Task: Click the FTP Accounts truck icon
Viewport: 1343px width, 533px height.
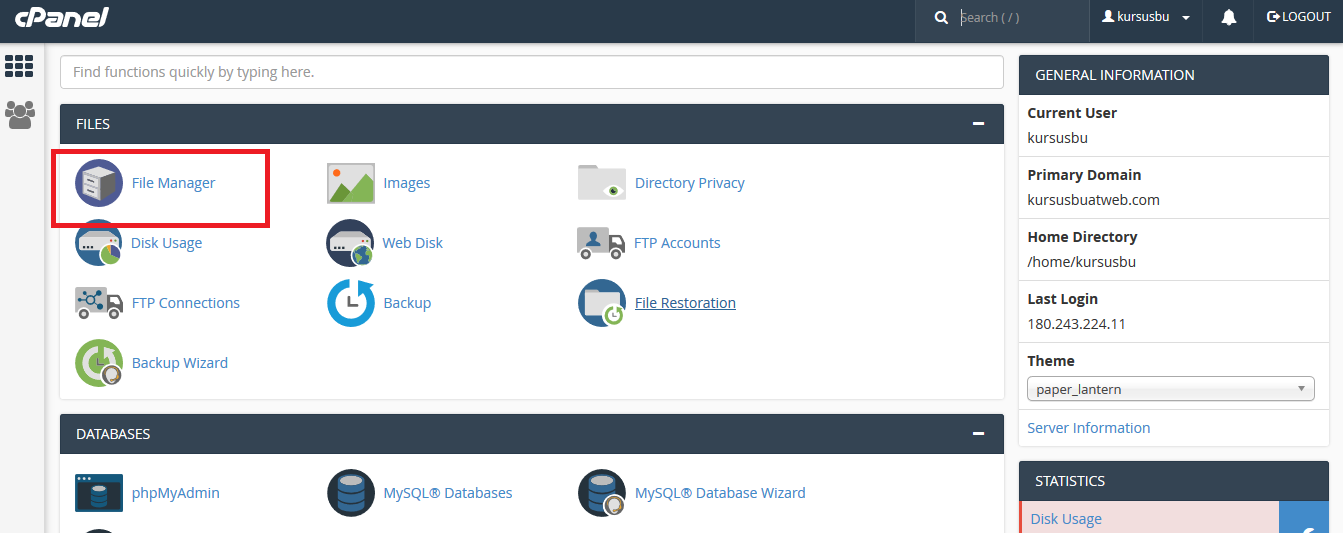Action: (x=602, y=243)
